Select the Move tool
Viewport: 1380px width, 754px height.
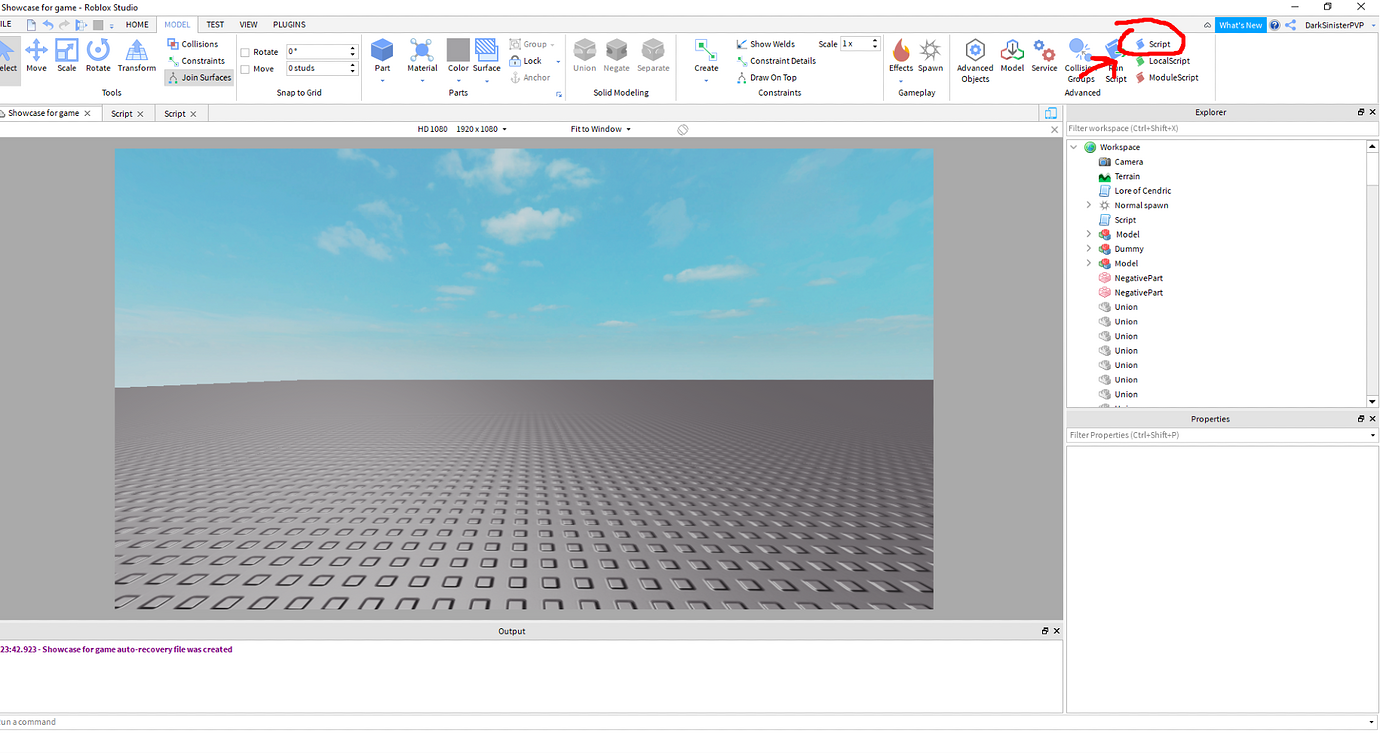[36, 57]
